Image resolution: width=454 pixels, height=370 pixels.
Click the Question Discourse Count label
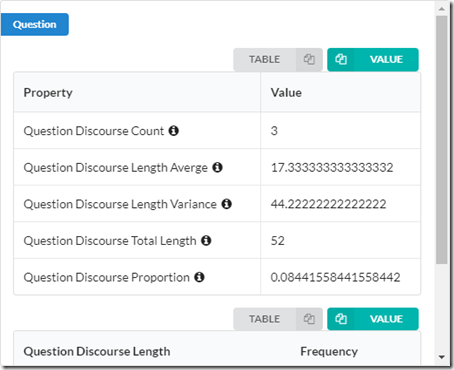94,131
